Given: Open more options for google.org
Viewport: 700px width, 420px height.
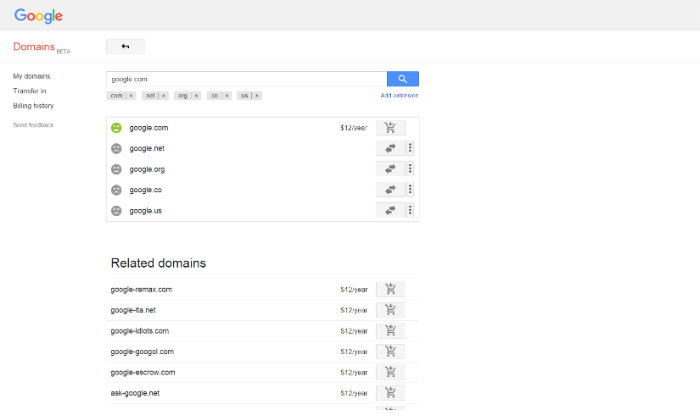Looking at the screenshot, I should (x=410, y=169).
